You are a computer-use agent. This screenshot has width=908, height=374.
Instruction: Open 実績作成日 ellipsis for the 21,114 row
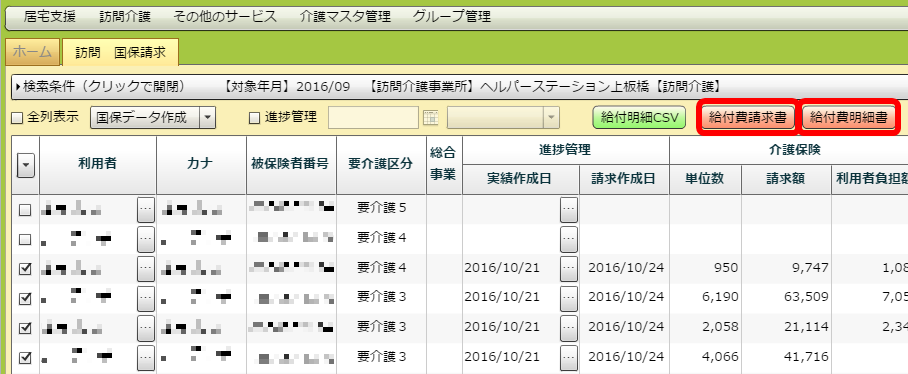pos(569,327)
